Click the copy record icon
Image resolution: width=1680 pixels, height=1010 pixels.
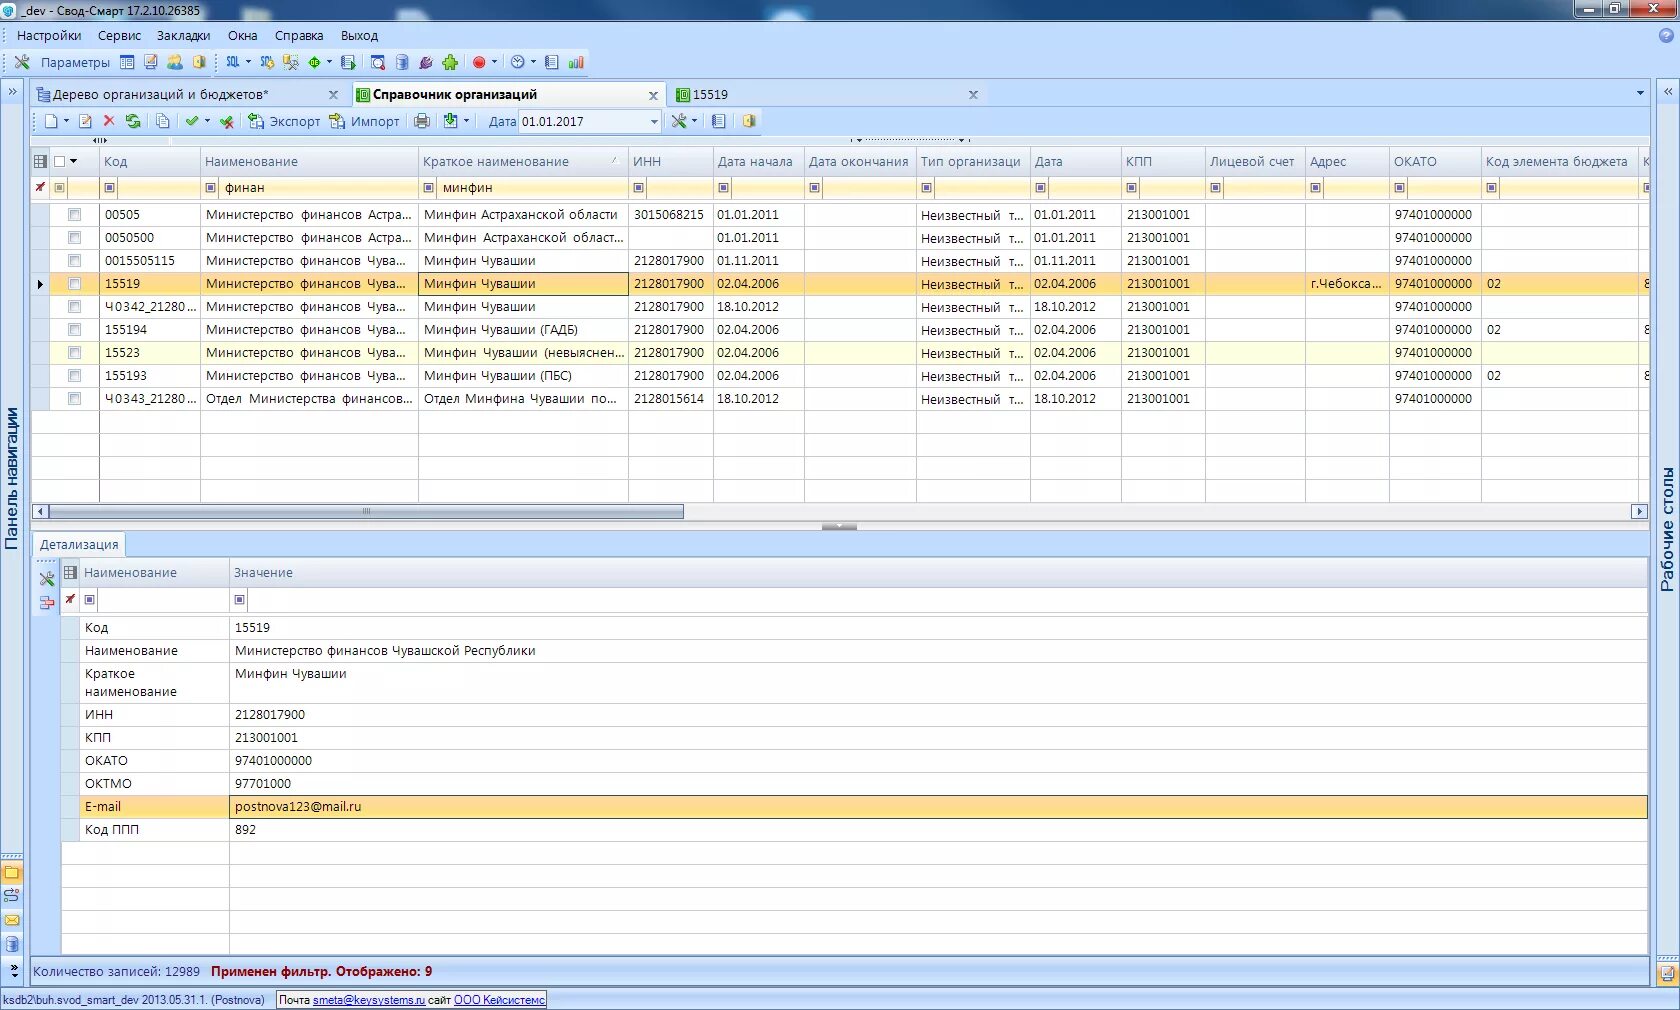click(x=162, y=121)
